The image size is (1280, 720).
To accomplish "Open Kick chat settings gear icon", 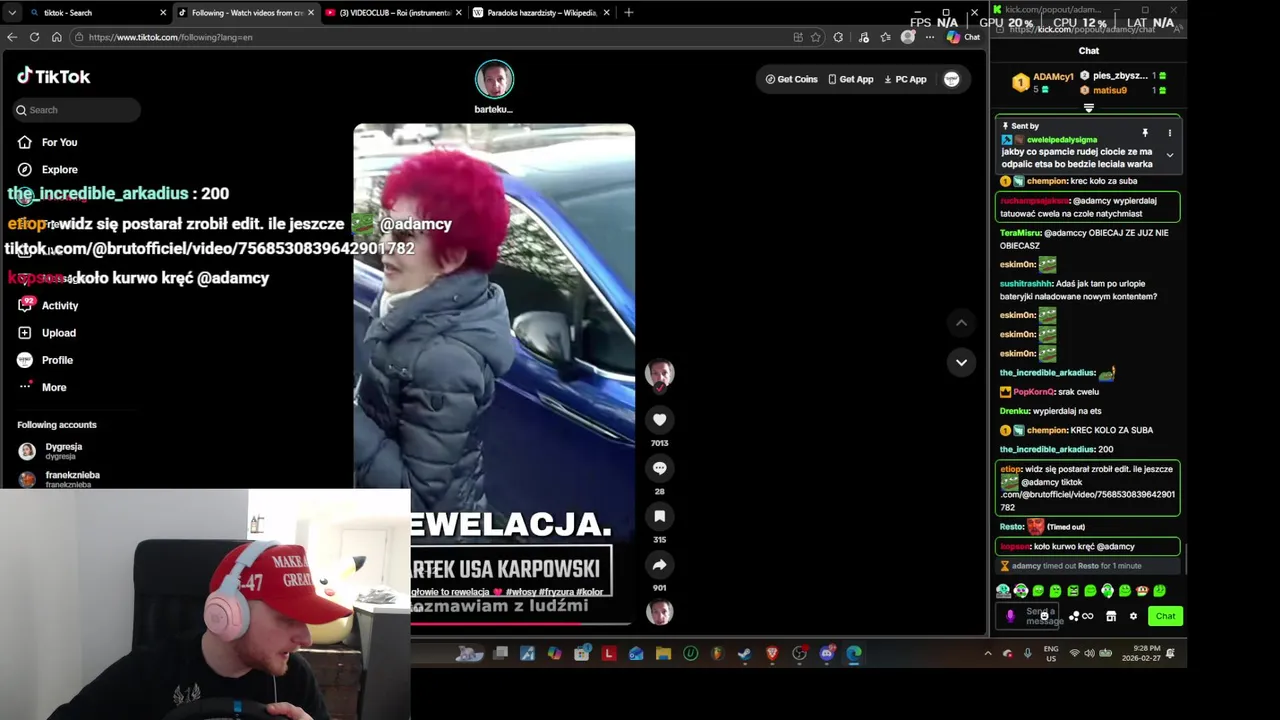I will (x=1133, y=616).
